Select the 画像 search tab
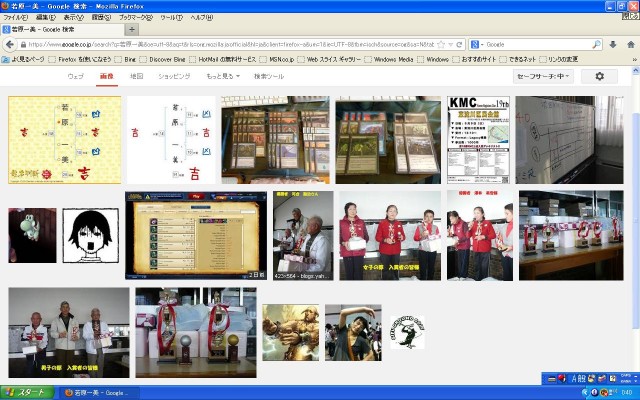640x400 pixels. (x=107, y=76)
